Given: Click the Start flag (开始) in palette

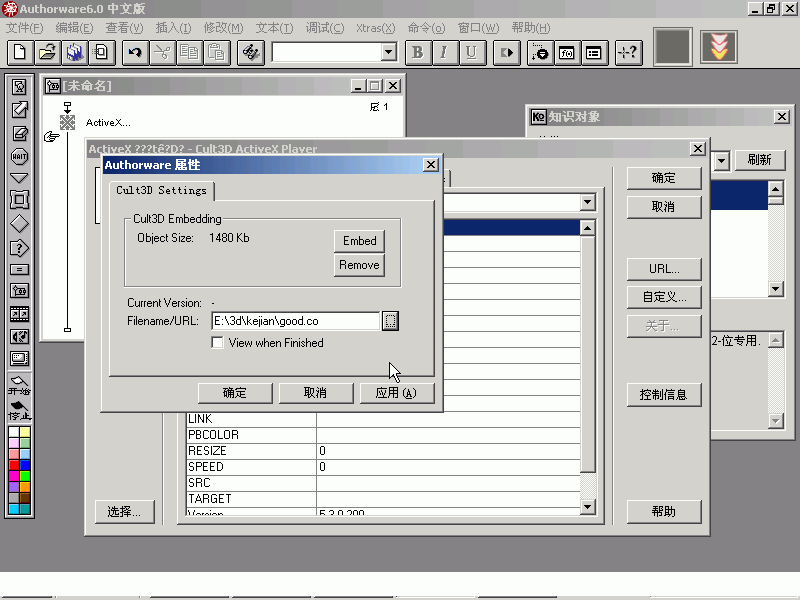Looking at the screenshot, I should tap(19, 386).
